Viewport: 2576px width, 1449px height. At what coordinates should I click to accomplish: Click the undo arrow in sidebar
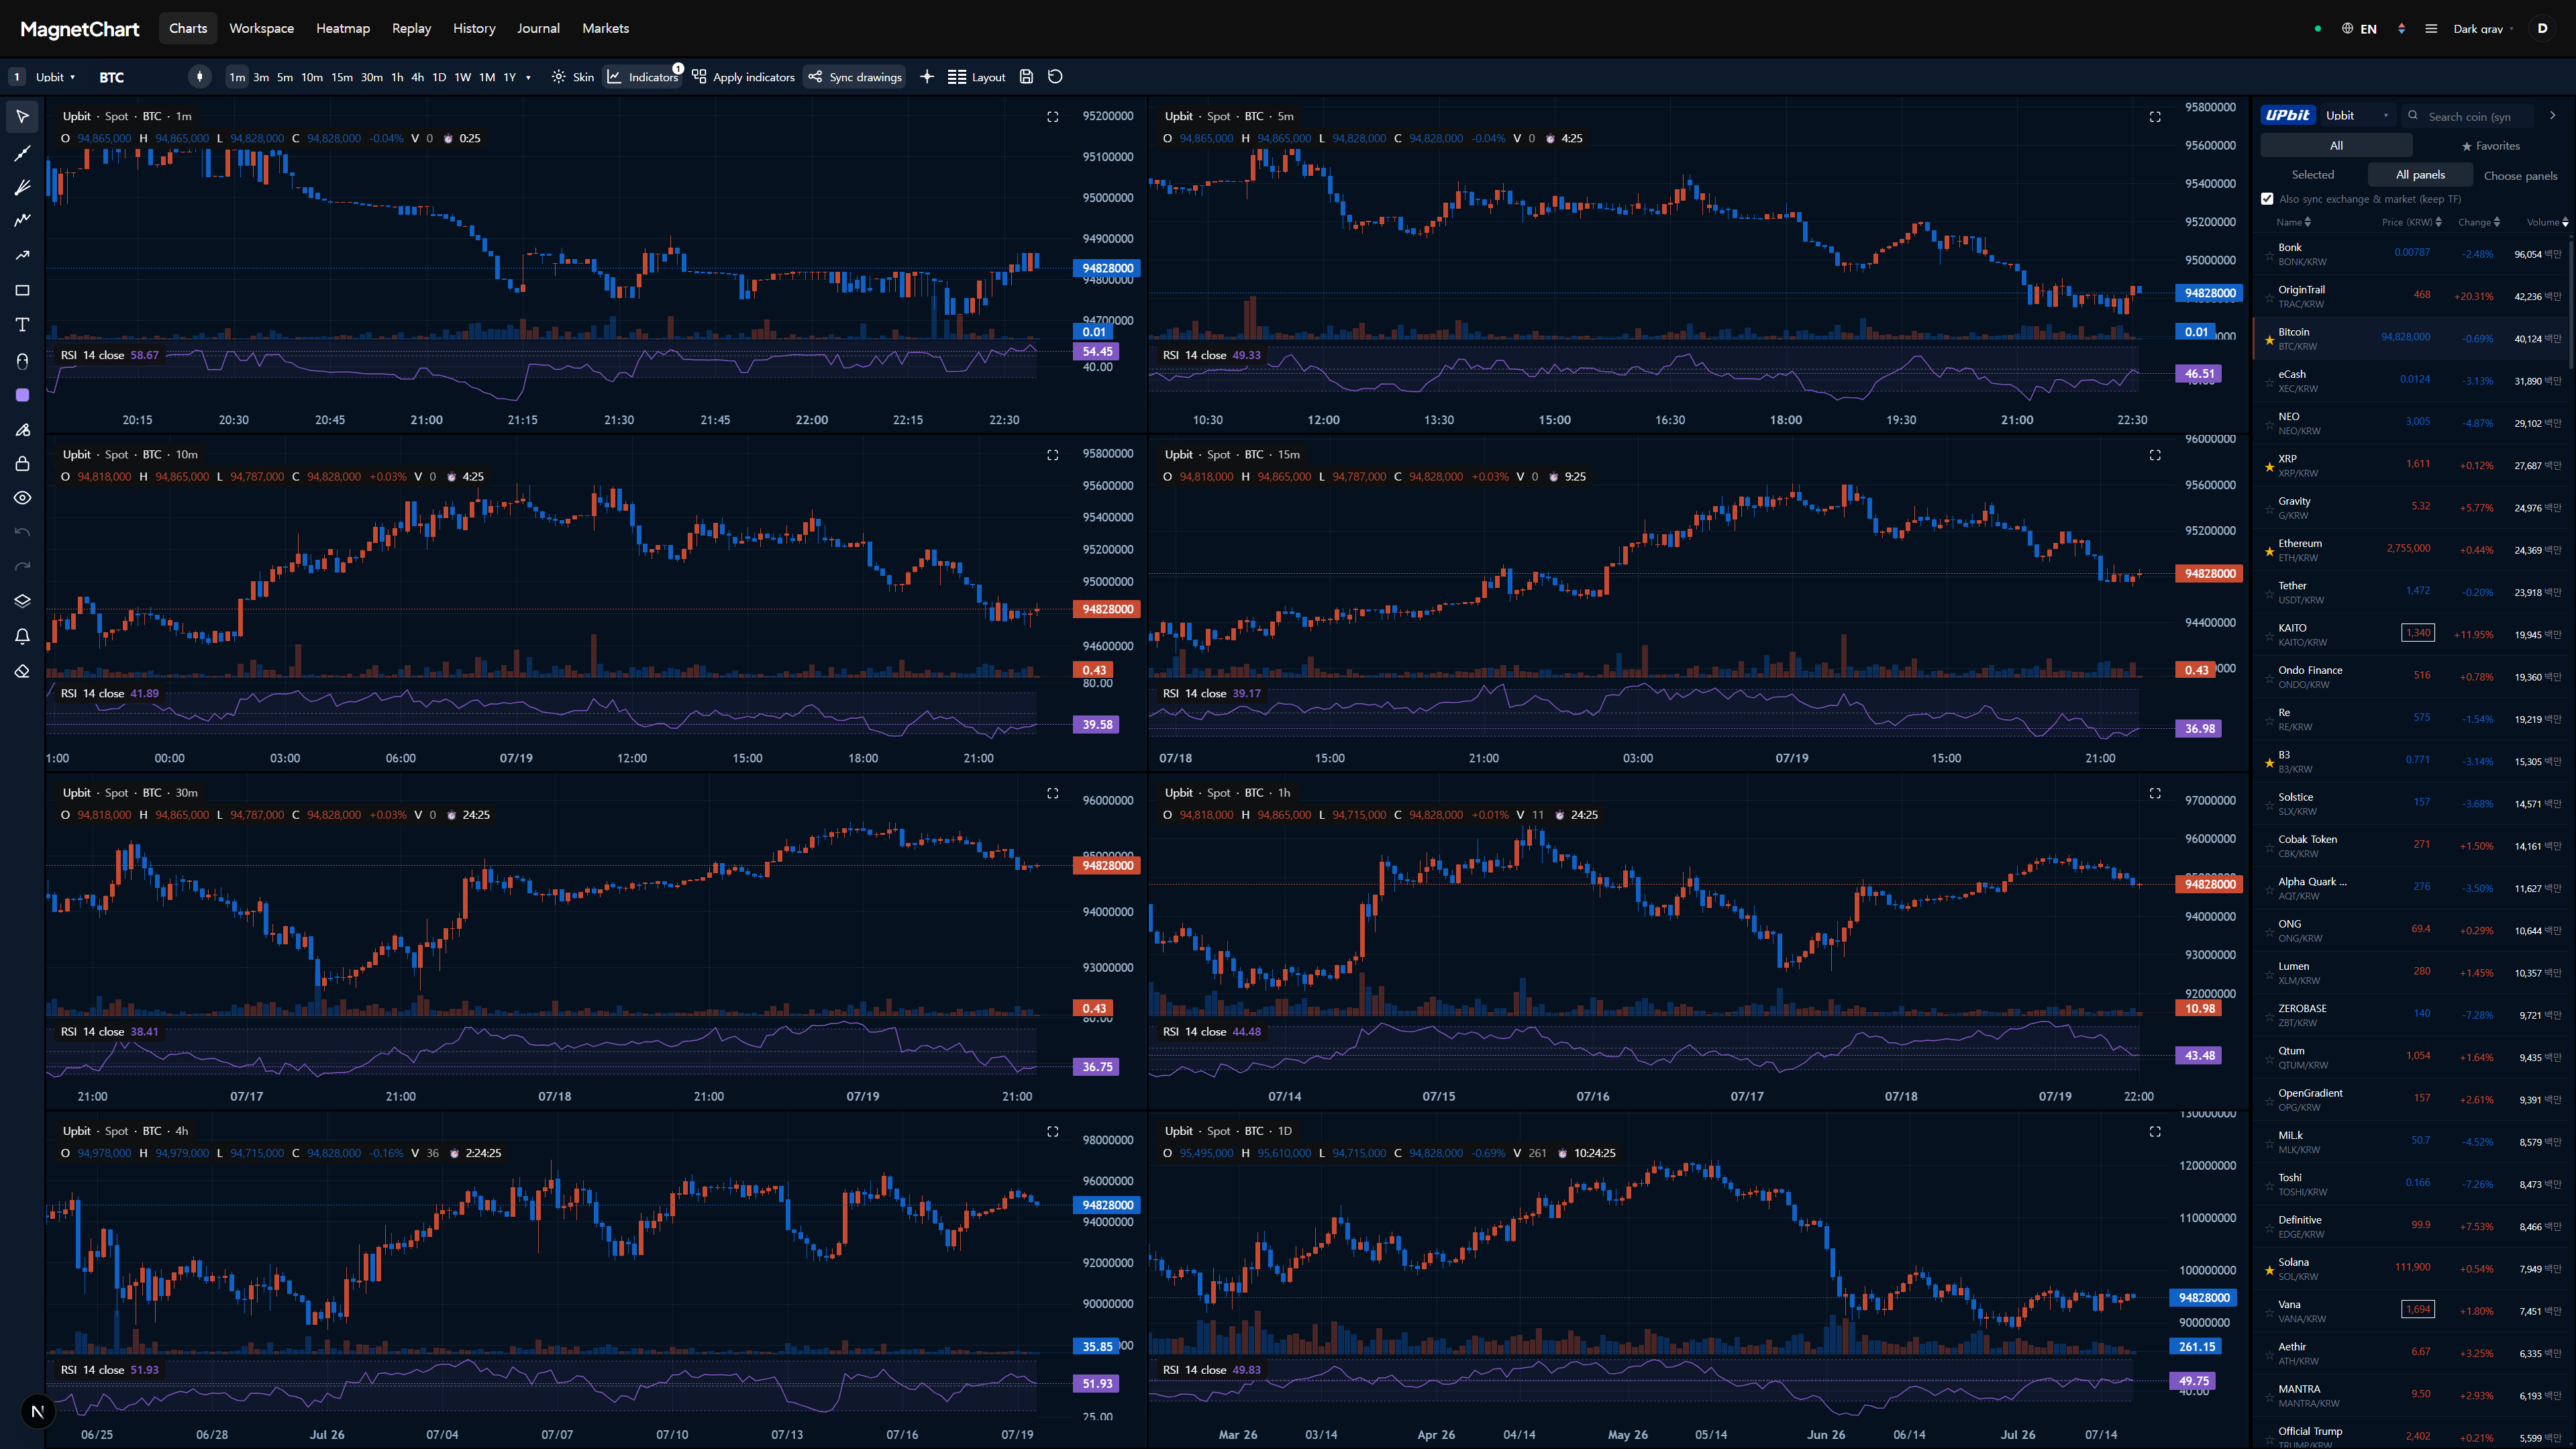click(x=22, y=532)
